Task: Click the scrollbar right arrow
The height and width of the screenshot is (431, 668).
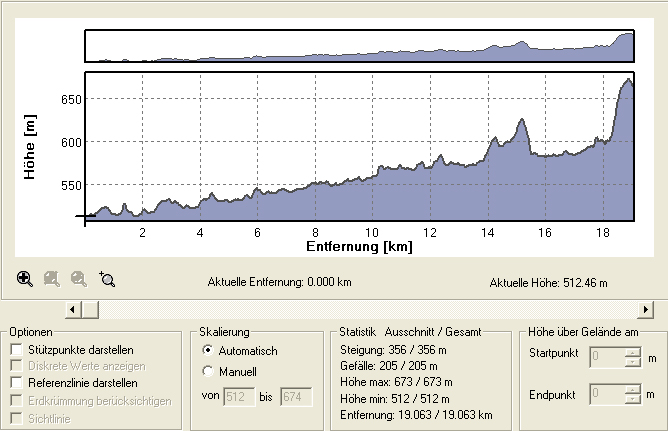Action: click(645, 310)
